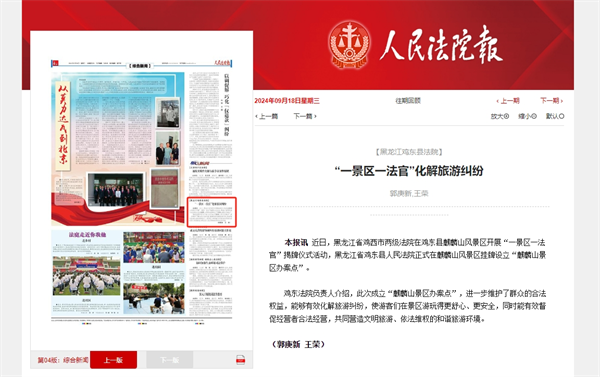The image size is (600, 377).
Task: Go to next issue 下一期
Action: 551,101
